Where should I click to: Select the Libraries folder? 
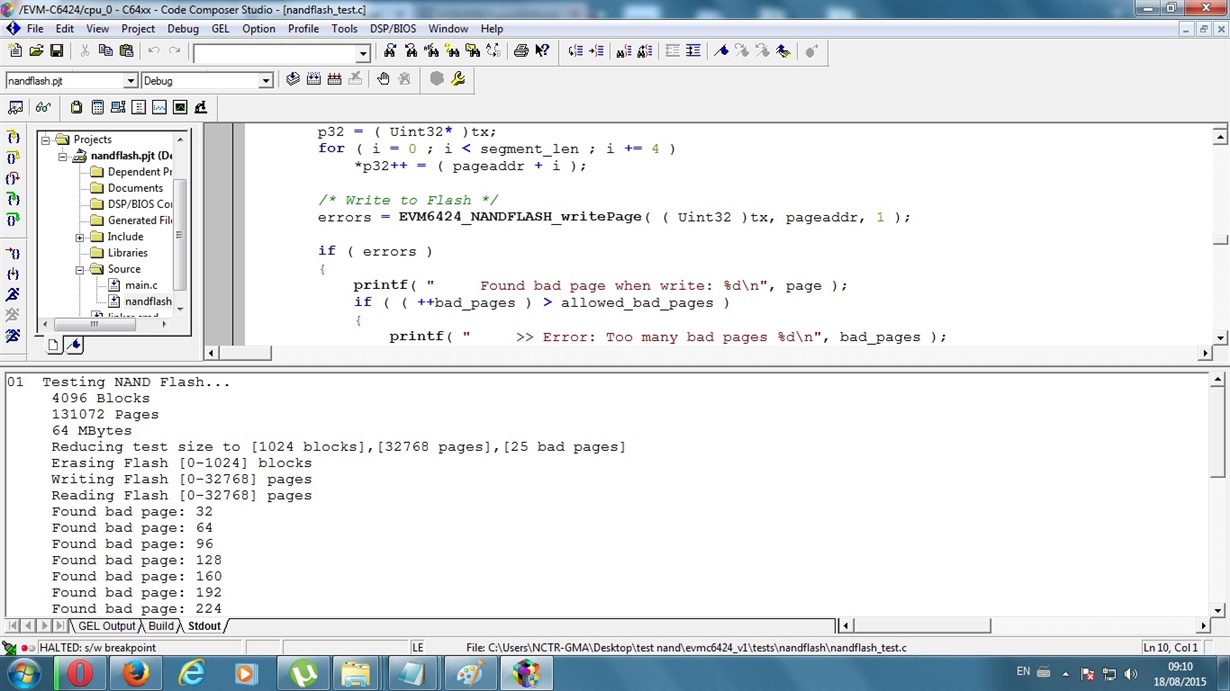127,253
